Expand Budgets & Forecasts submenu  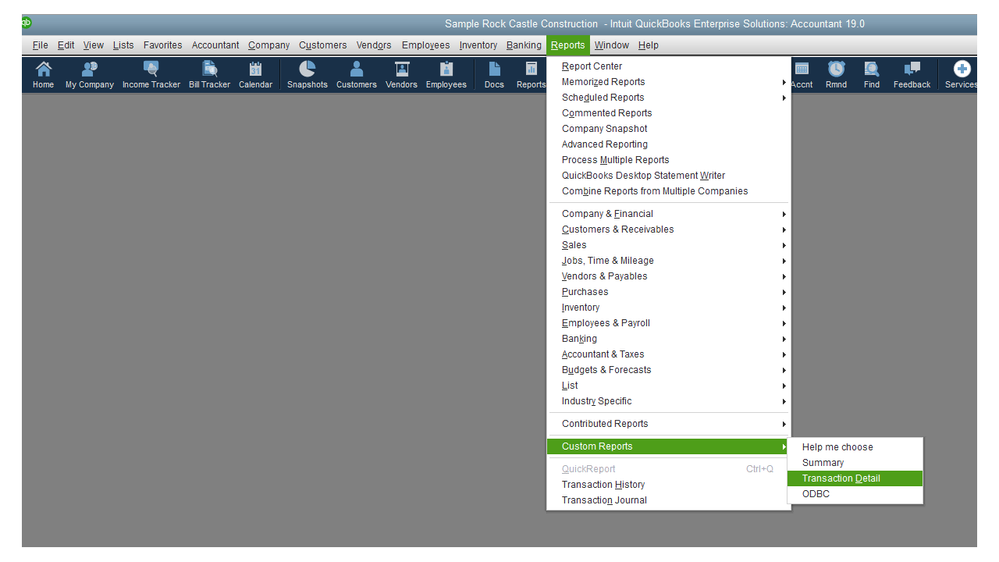tap(669, 370)
